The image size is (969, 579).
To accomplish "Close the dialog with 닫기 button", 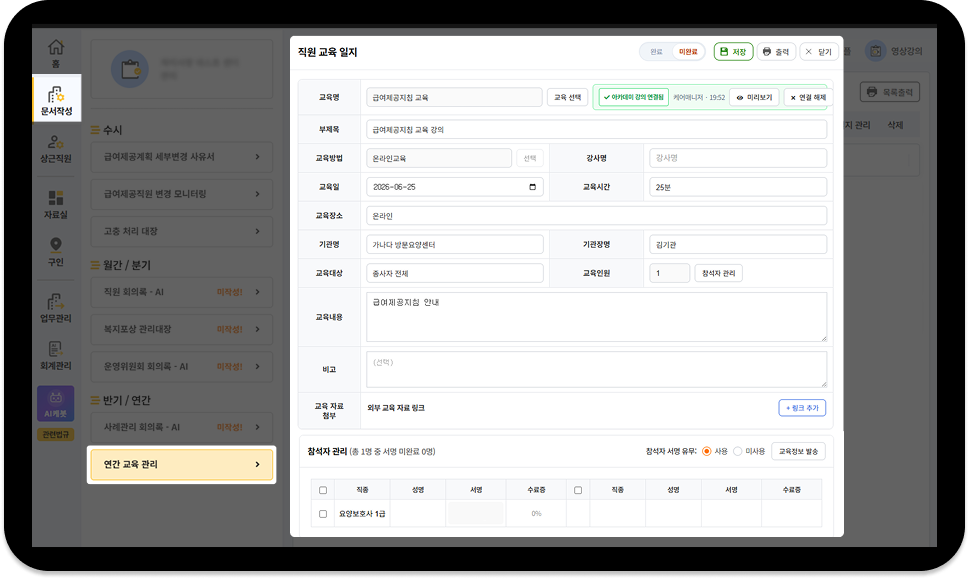I will [x=819, y=52].
